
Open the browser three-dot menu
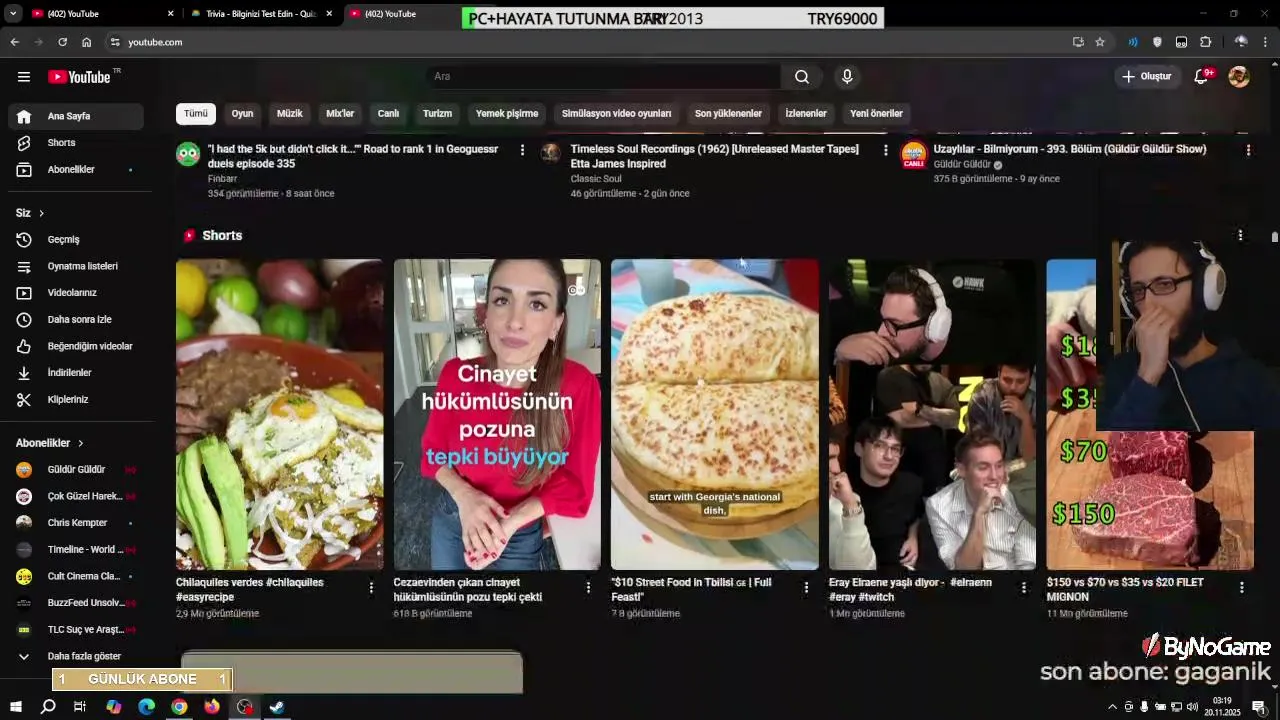click(x=1266, y=42)
